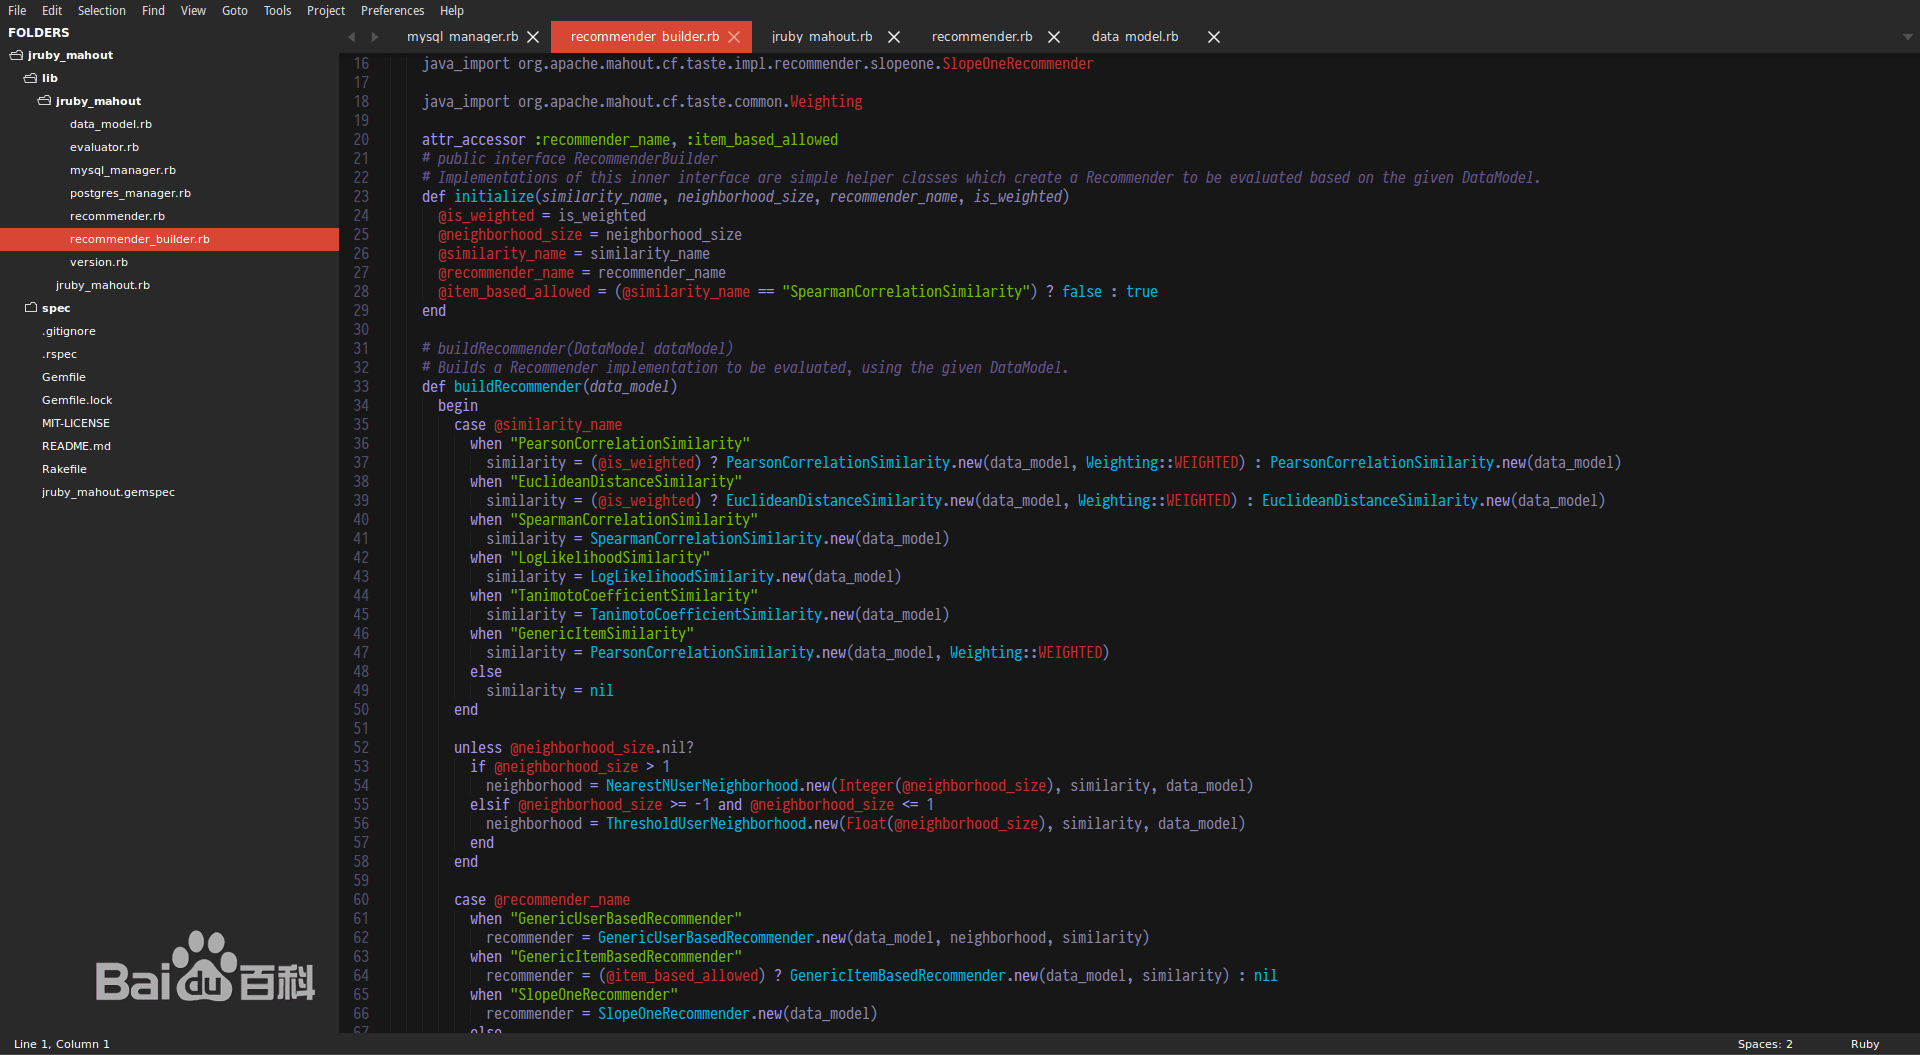Close the jruby mahout.rb tab

point(894,37)
